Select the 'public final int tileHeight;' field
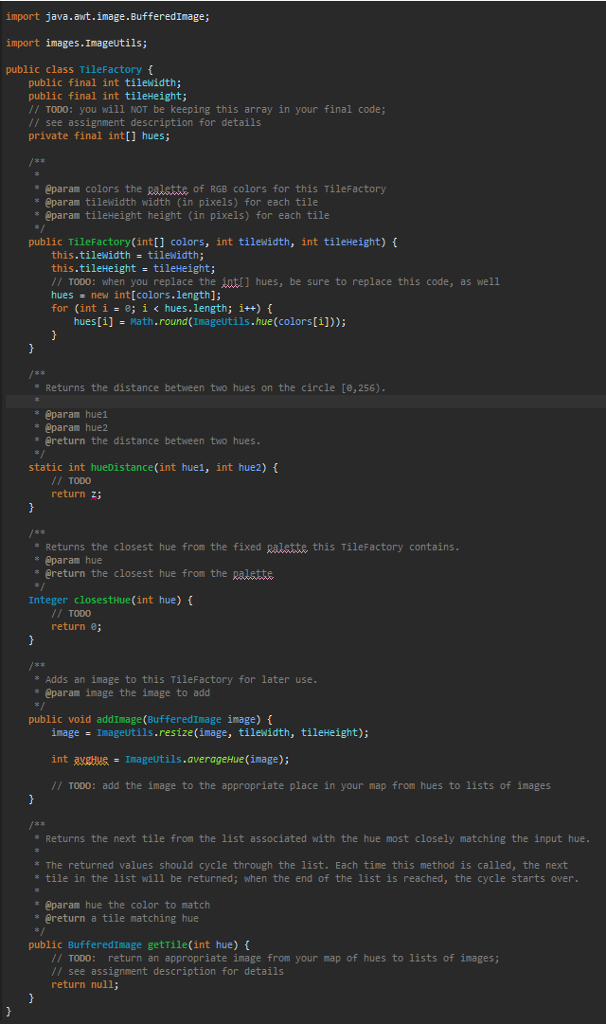Viewport: 606px width, 1024px height. point(108,96)
